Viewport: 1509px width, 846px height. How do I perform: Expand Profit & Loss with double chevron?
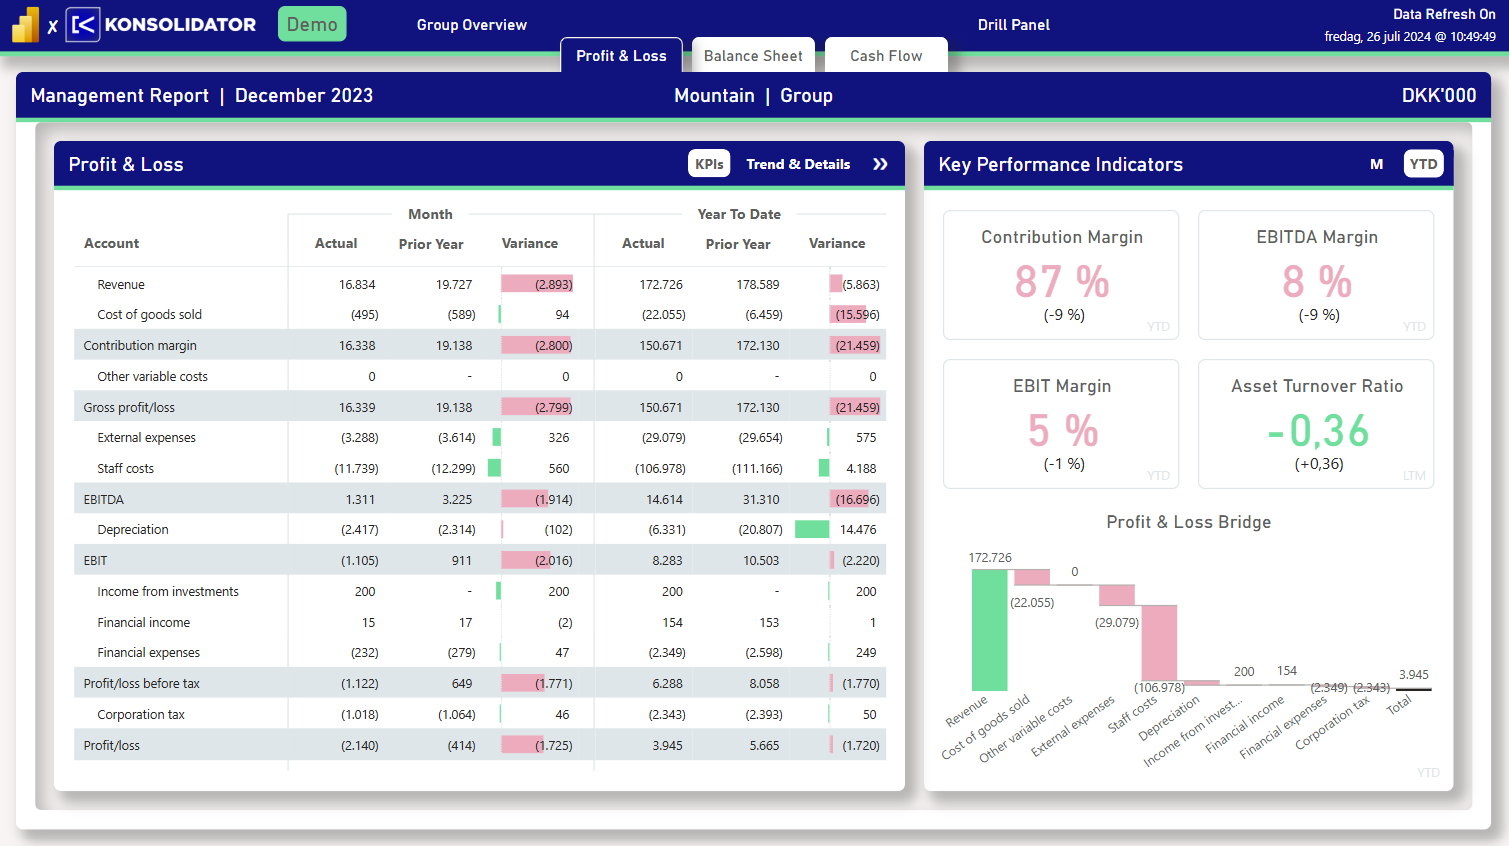[880, 164]
